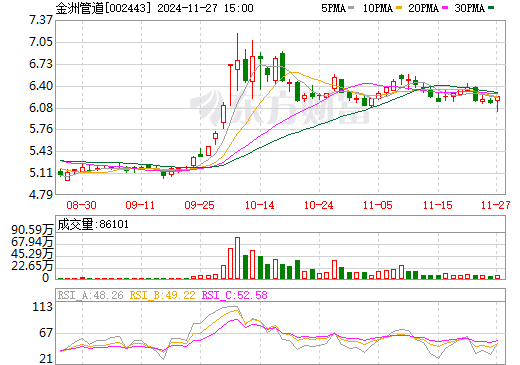The height and width of the screenshot is (365, 520).
Task: Select the 11-27 date label
Action: 496,205
